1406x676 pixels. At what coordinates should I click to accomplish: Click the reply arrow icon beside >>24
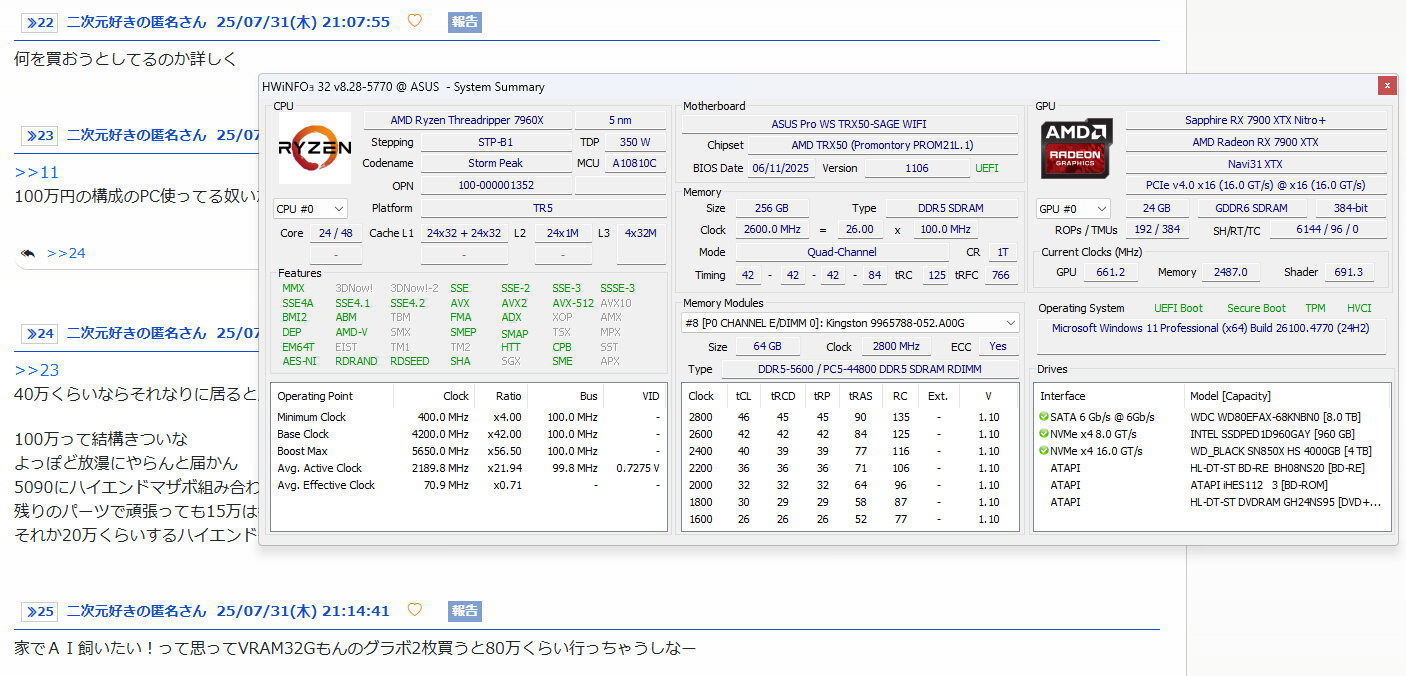(28, 253)
